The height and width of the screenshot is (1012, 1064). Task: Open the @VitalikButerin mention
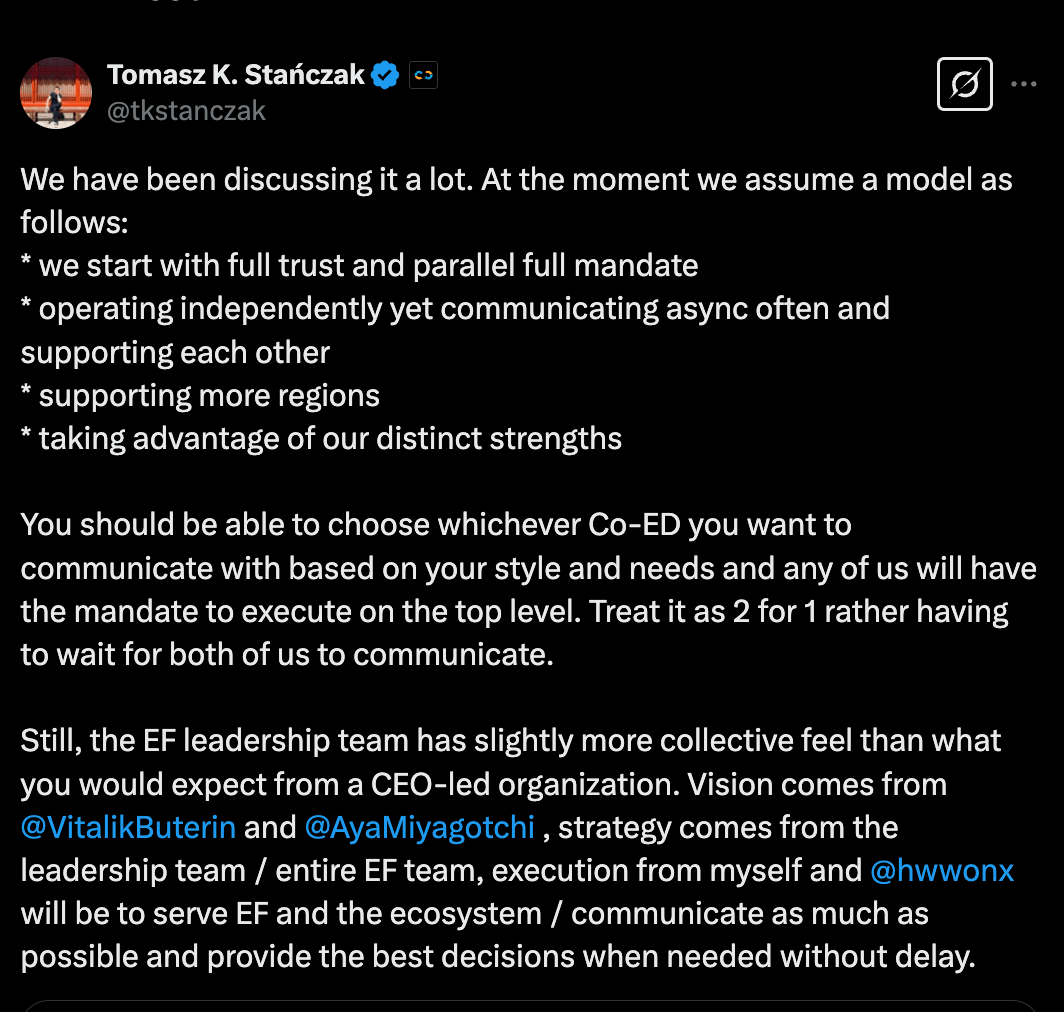pyautogui.click(x=128, y=827)
